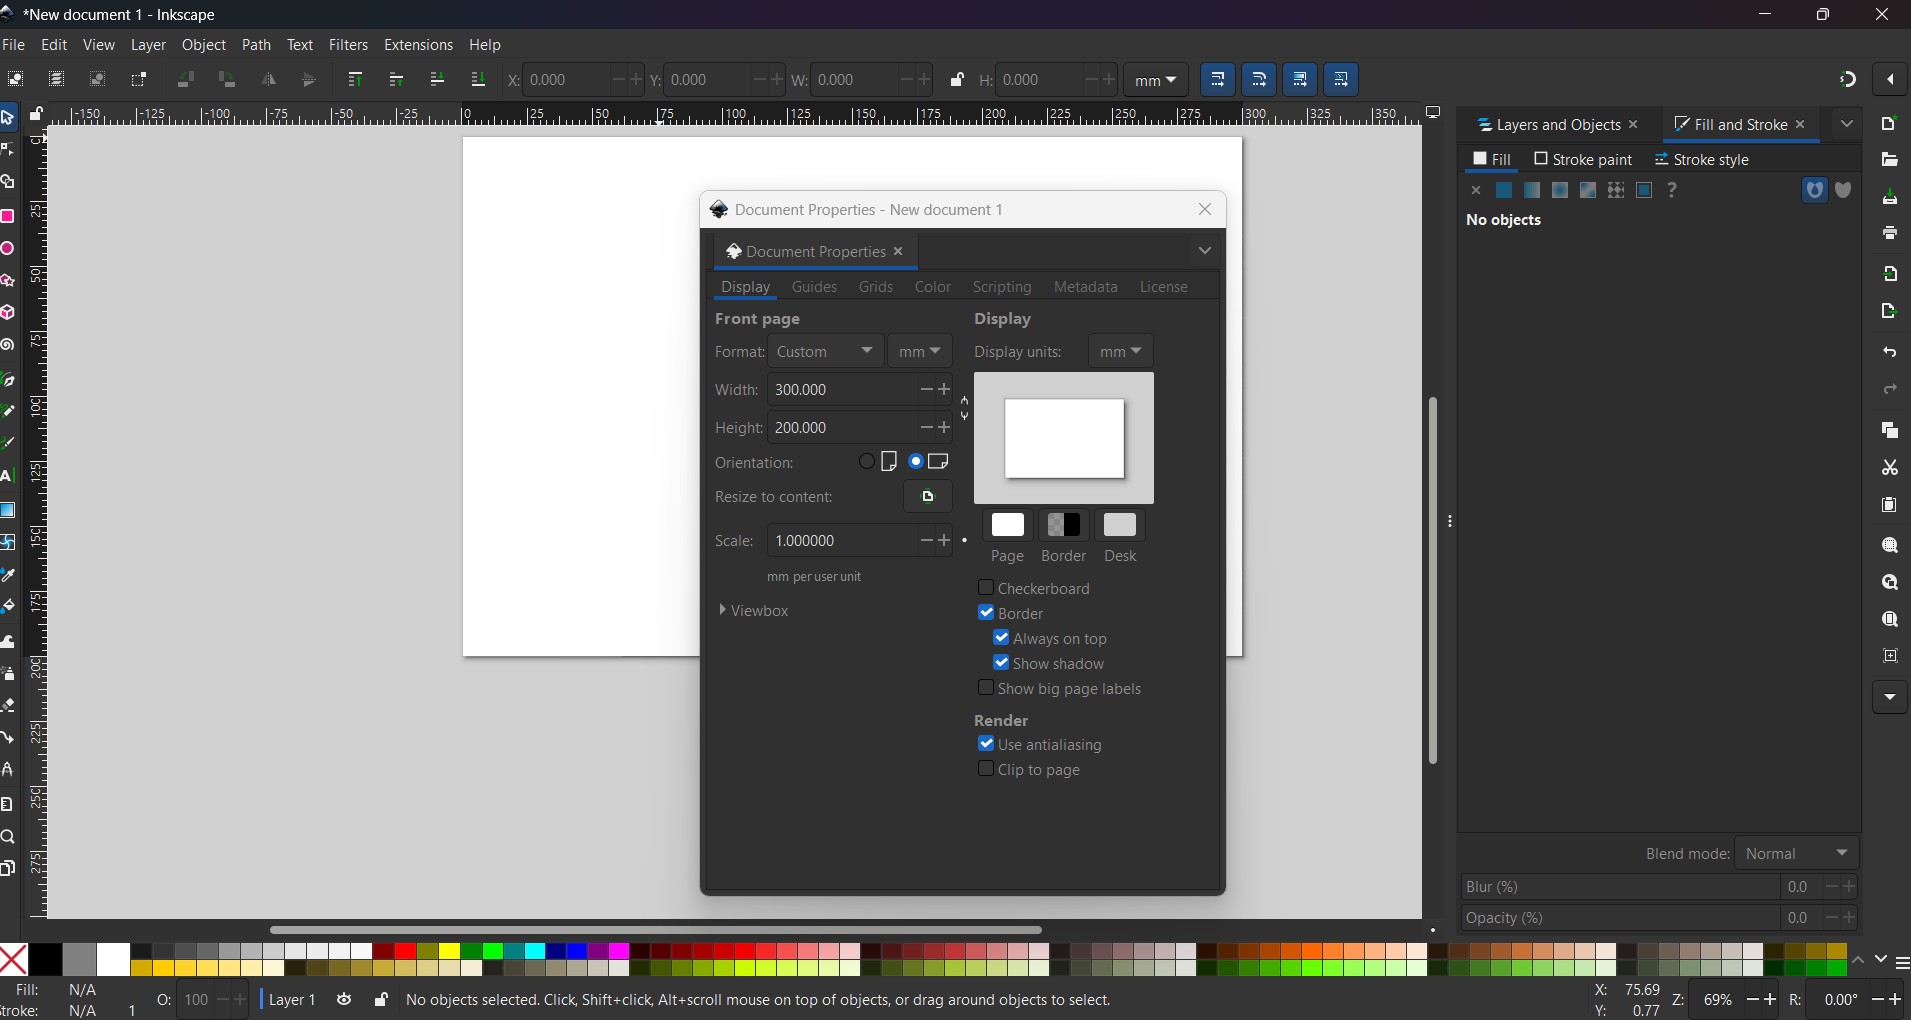Click the Page color button
Screen dimensions: 1911x1020
[1007, 525]
